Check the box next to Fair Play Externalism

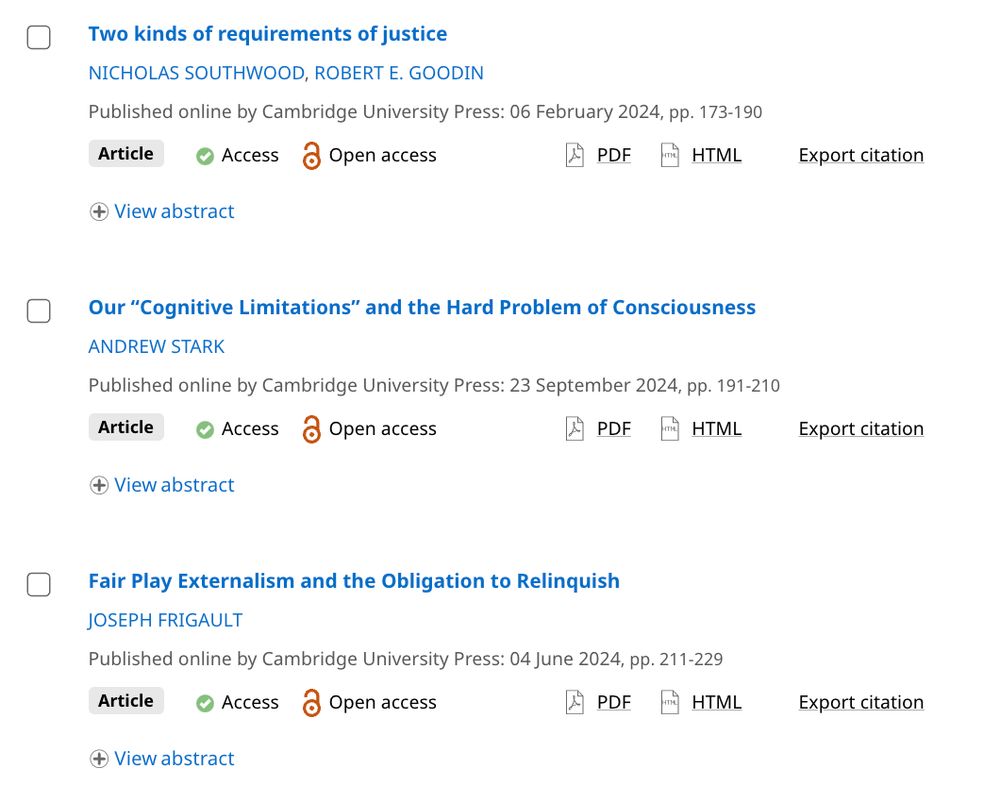[x=39, y=584]
